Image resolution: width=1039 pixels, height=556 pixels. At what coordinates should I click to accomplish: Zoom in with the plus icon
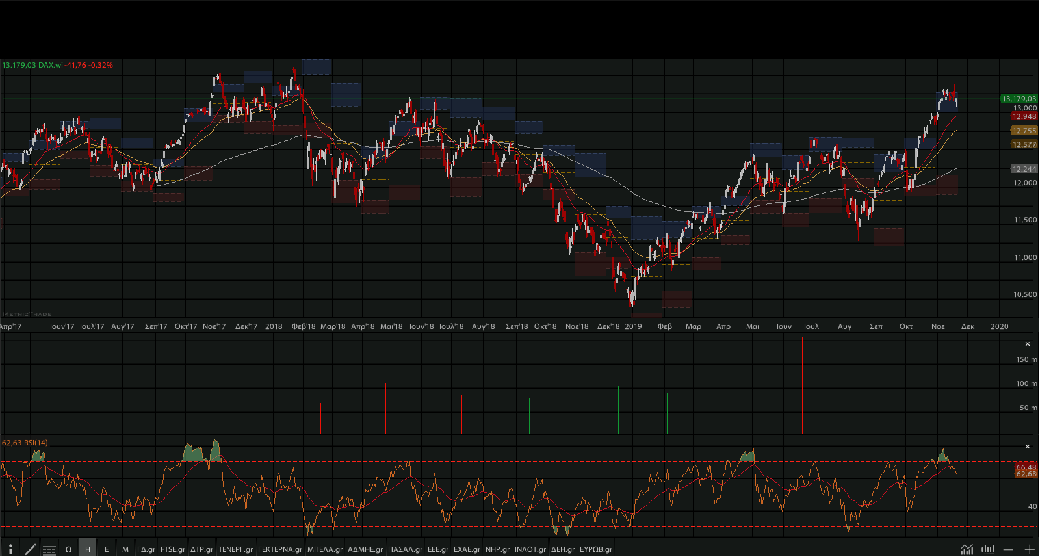(1029, 549)
